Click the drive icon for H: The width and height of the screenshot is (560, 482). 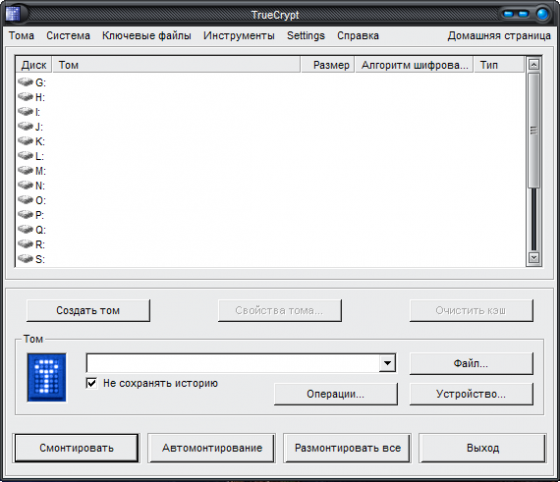pos(25,96)
